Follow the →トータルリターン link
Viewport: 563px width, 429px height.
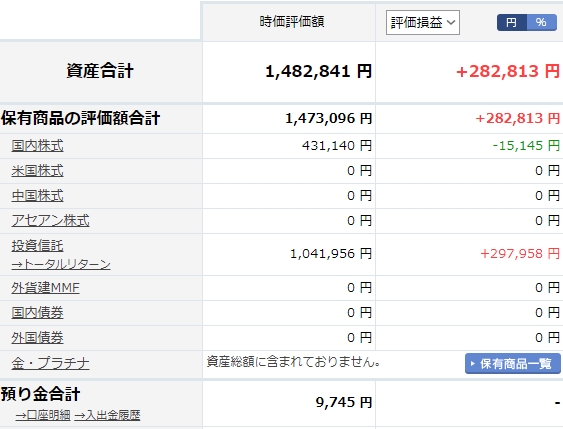[61, 265]
